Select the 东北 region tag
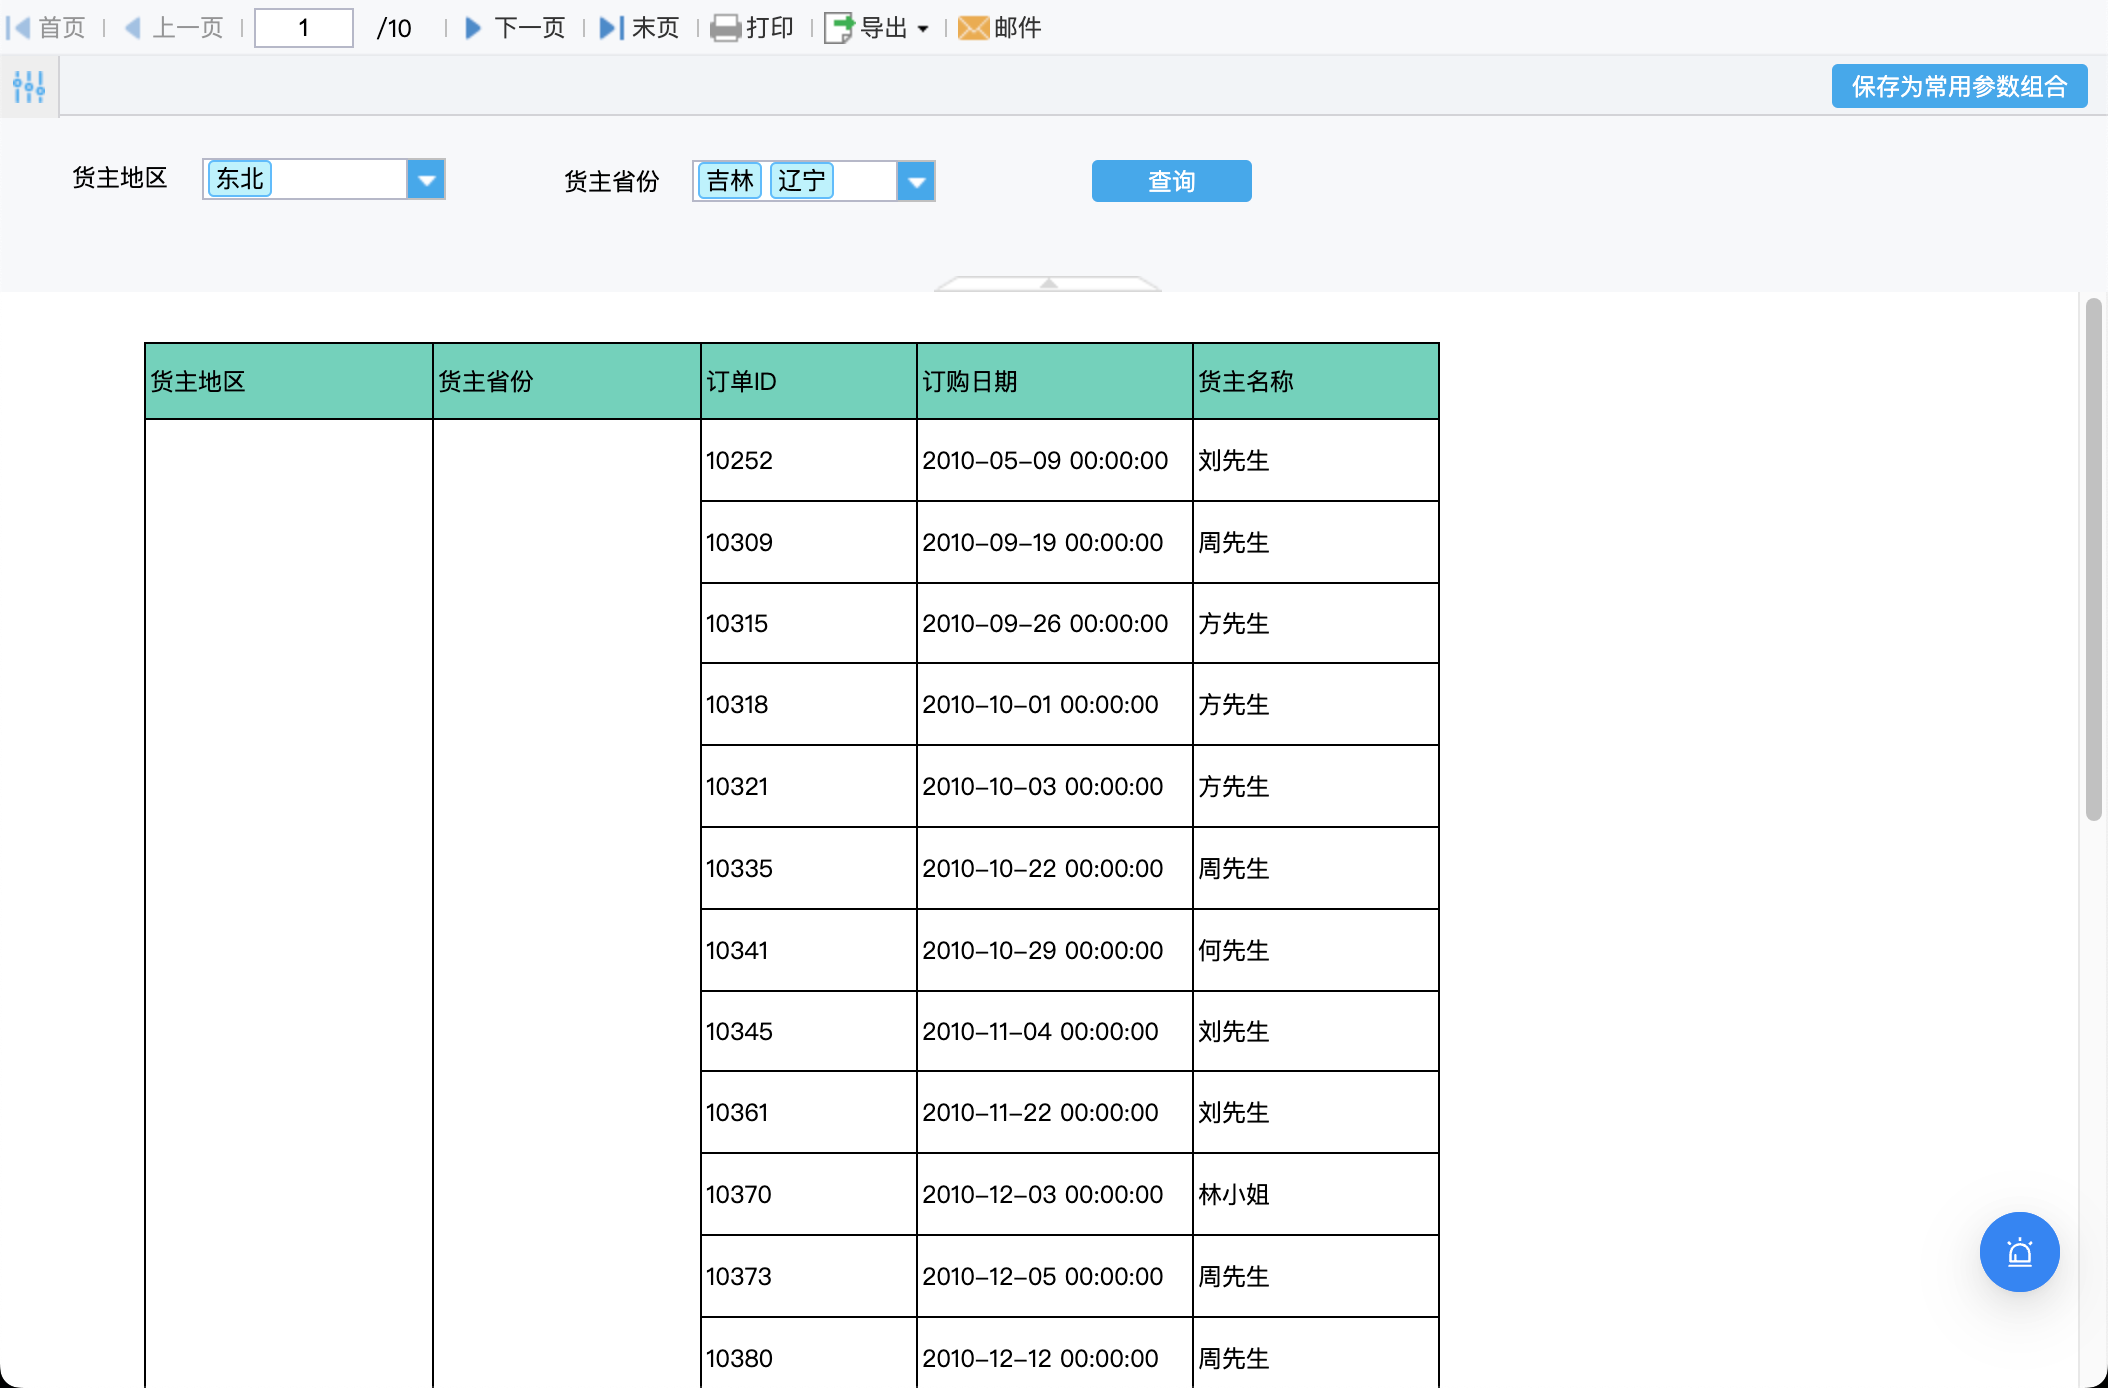This screenshot has width=2108, height=1388. point(240,179)
